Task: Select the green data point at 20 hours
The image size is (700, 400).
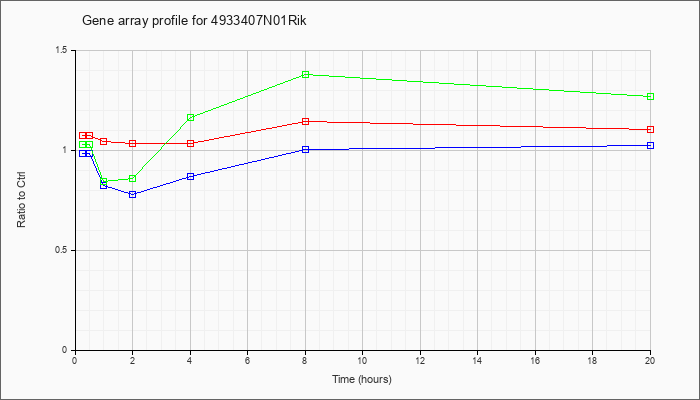Action: (650, 96)
